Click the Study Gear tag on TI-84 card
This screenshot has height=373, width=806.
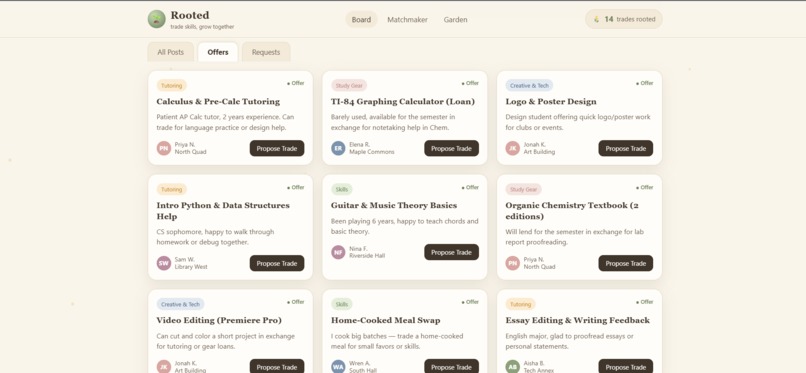pyautogui.click(x=349, y=86)
